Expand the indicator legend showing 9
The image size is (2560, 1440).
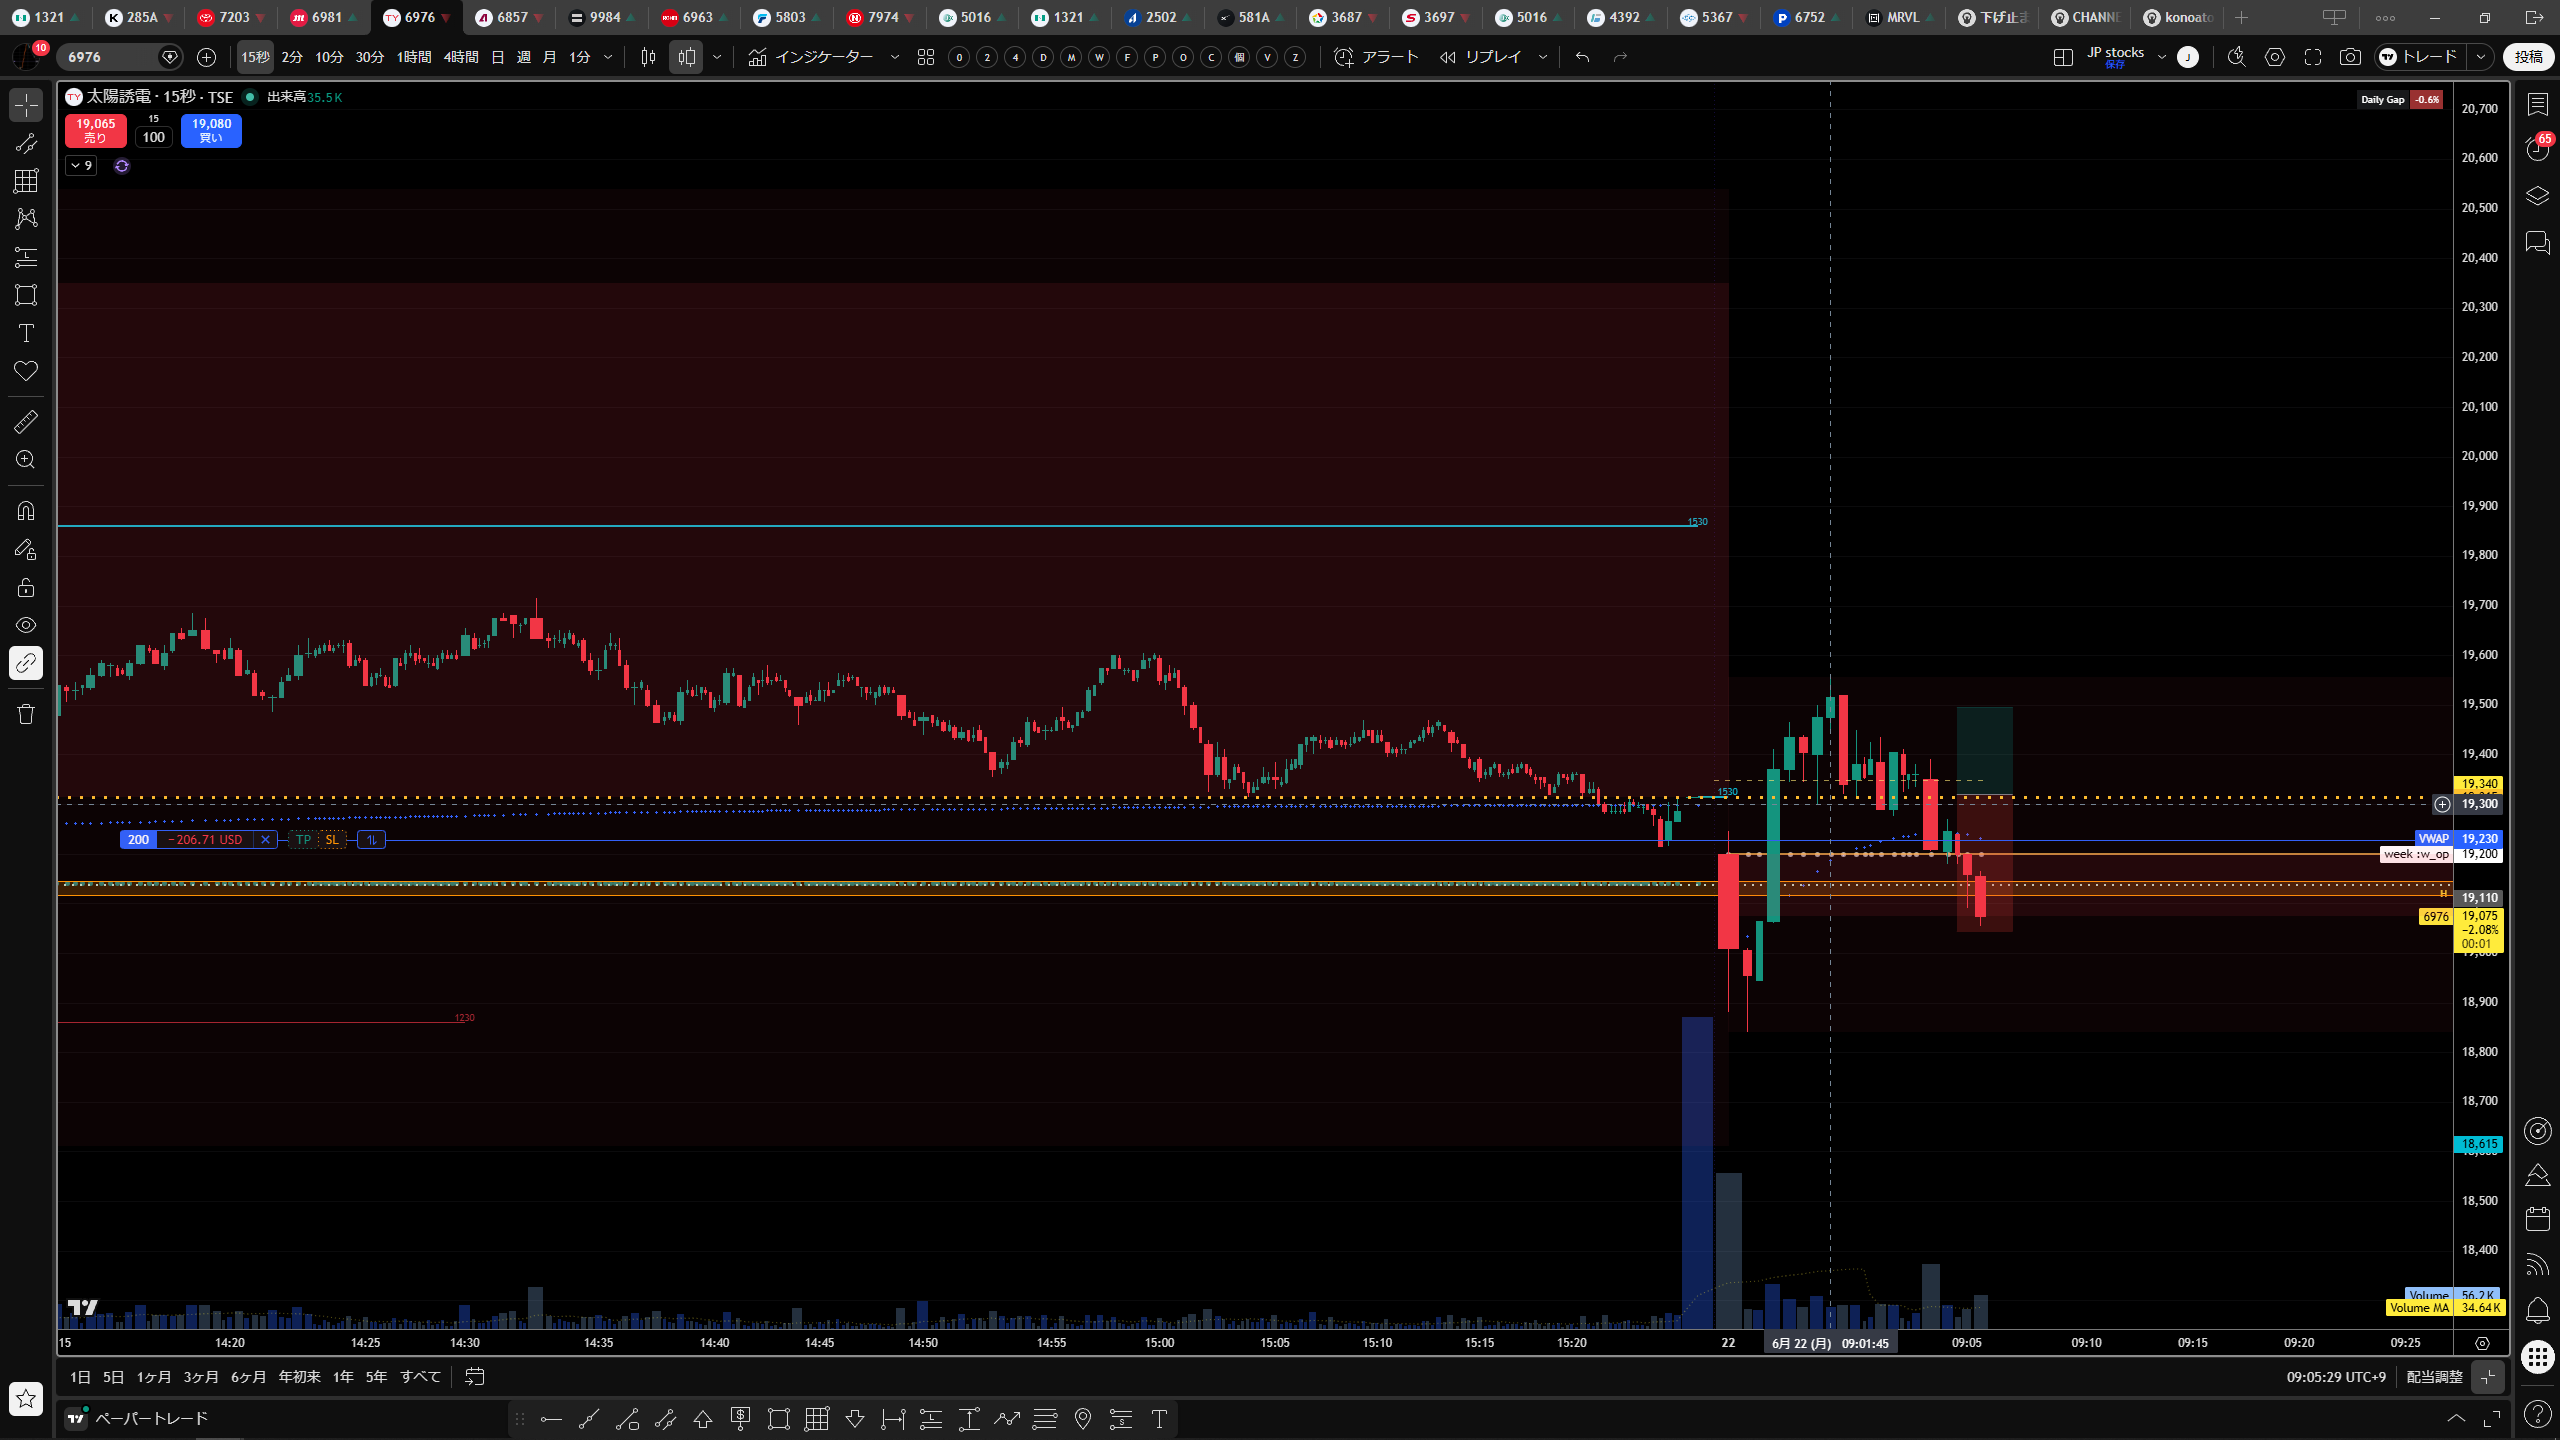pyautogui.click(x=81, y=166)
